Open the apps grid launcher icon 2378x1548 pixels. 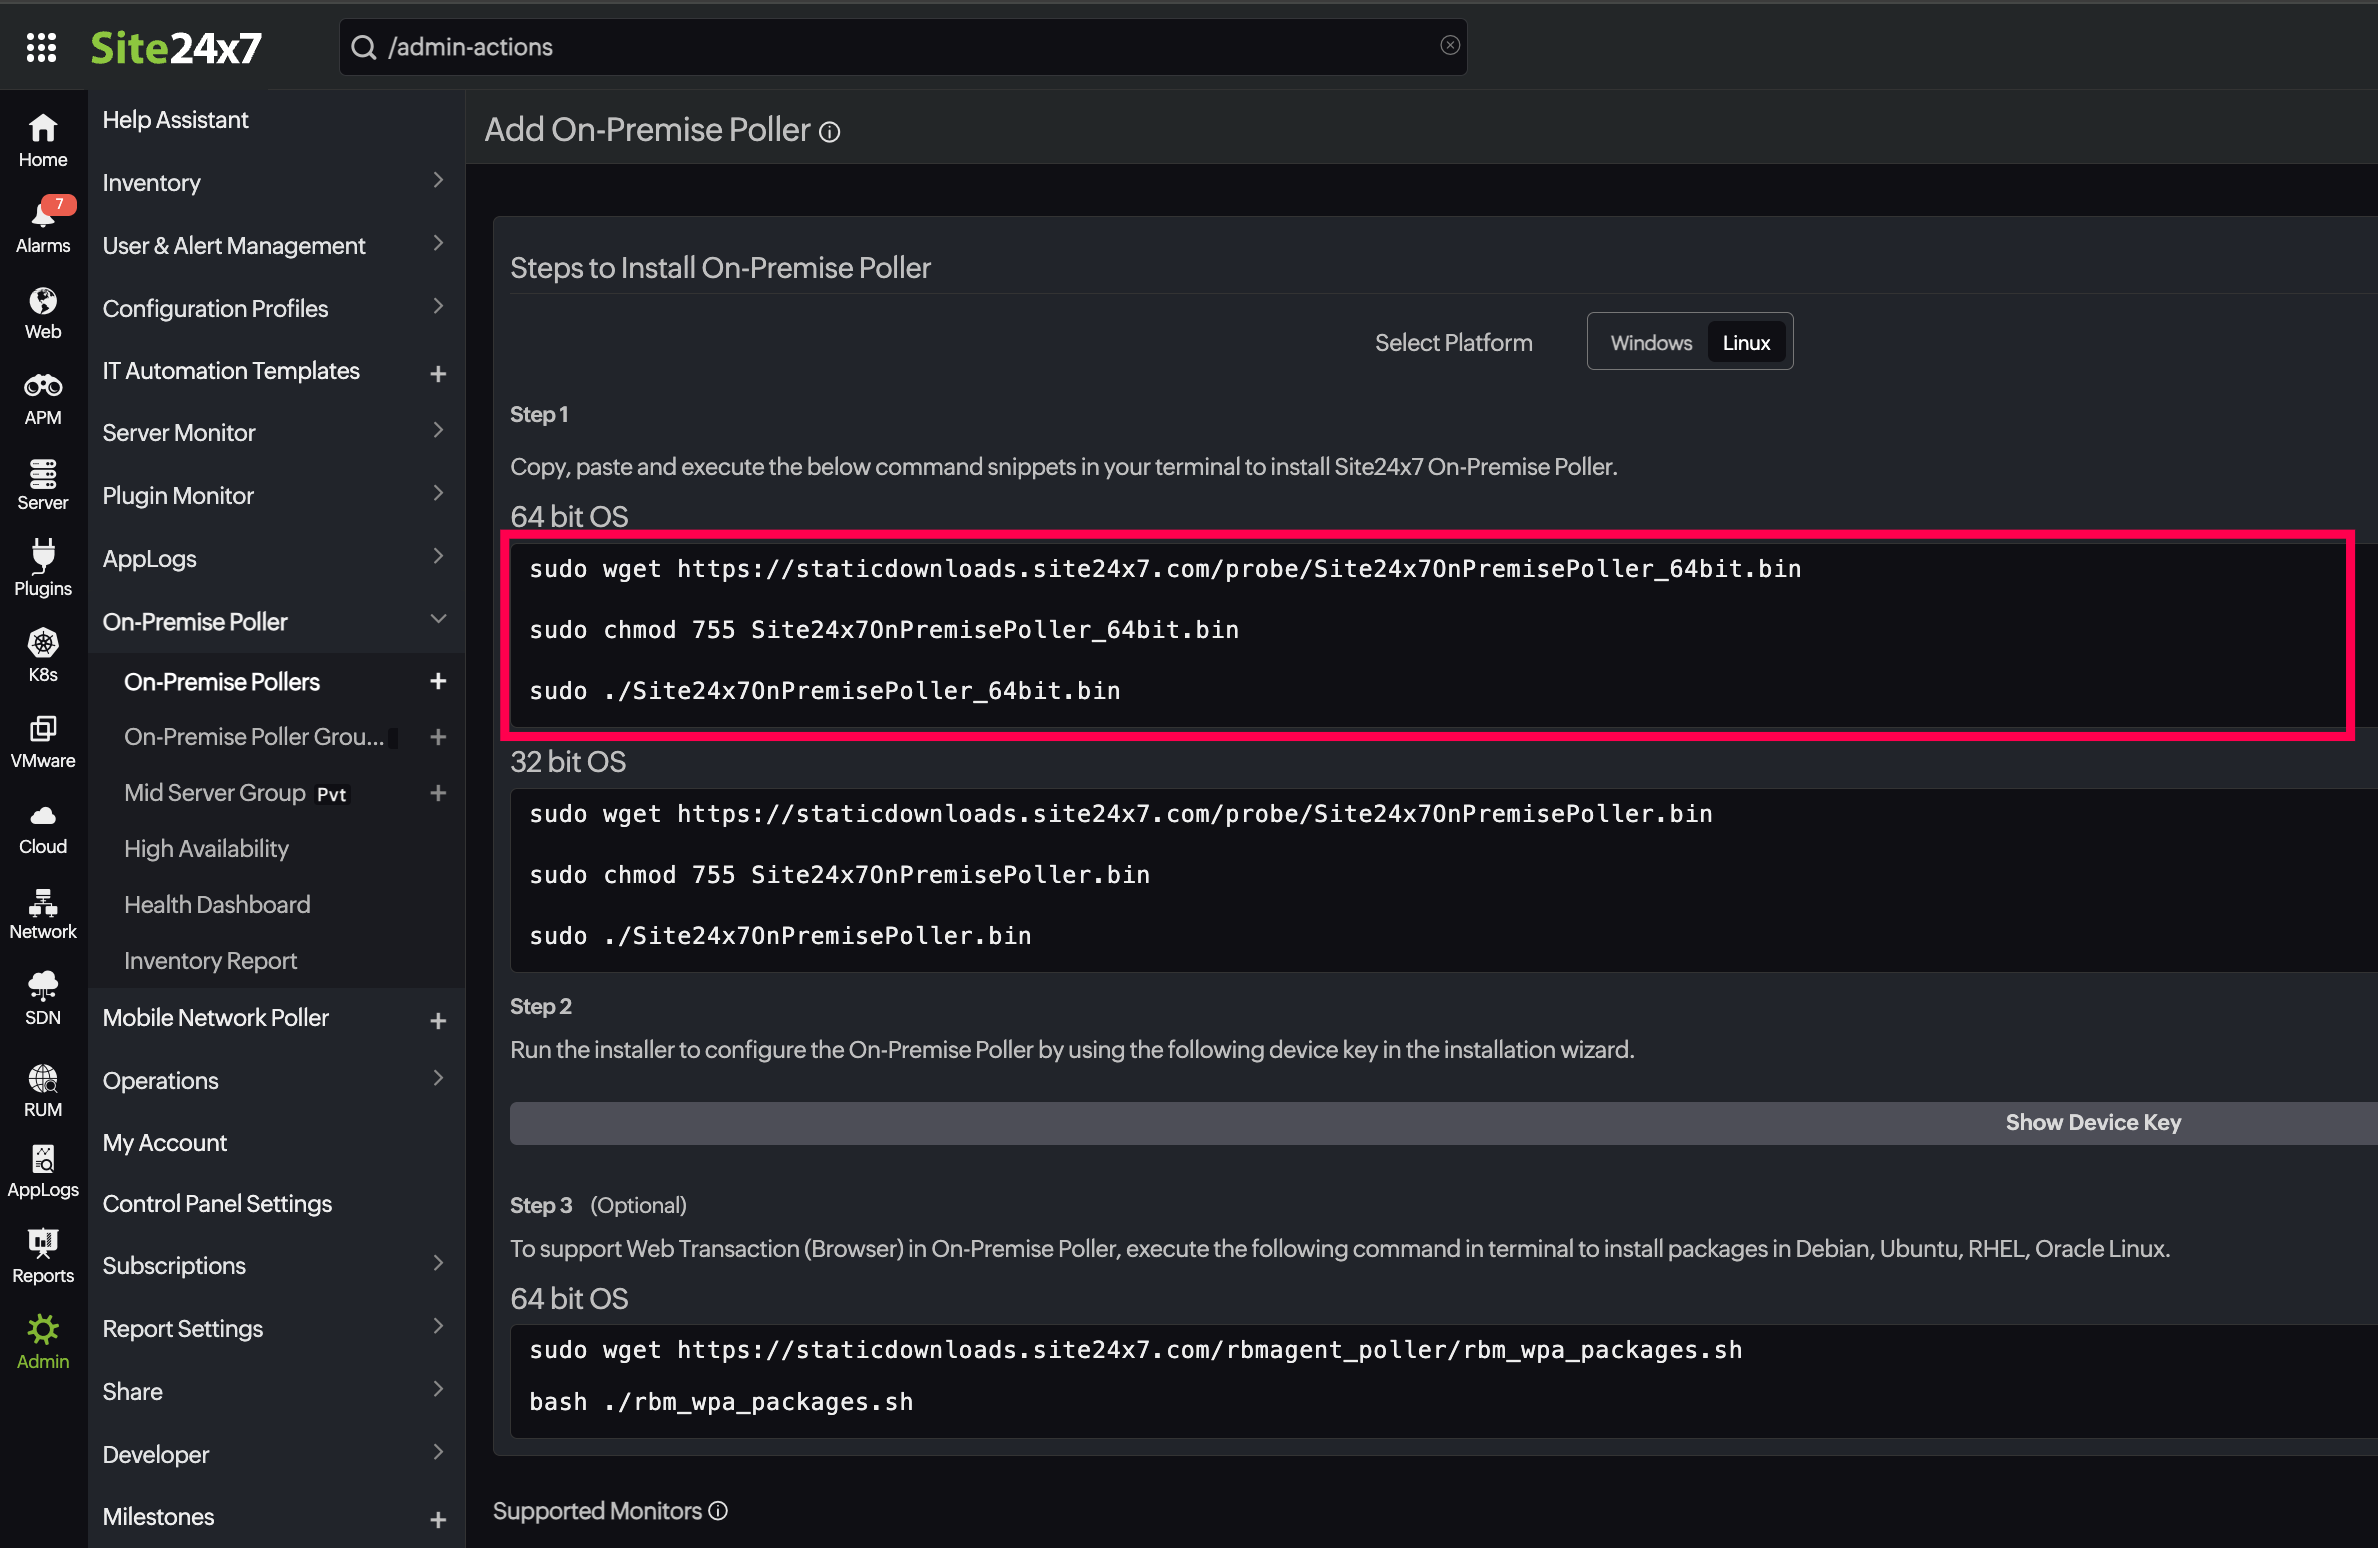point(41,47)
